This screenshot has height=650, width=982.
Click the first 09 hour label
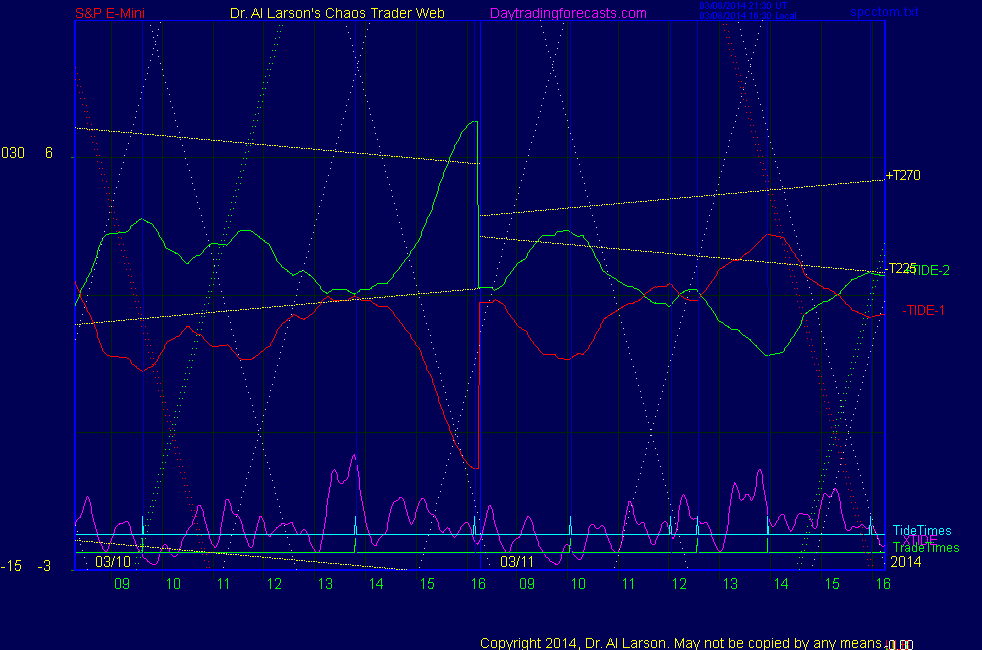(122, 583)
